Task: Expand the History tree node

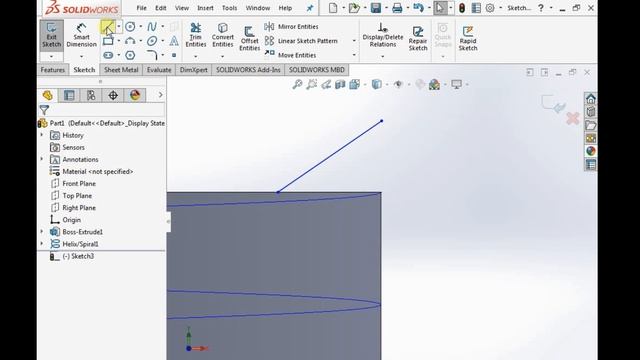Action: click(42, 135)
